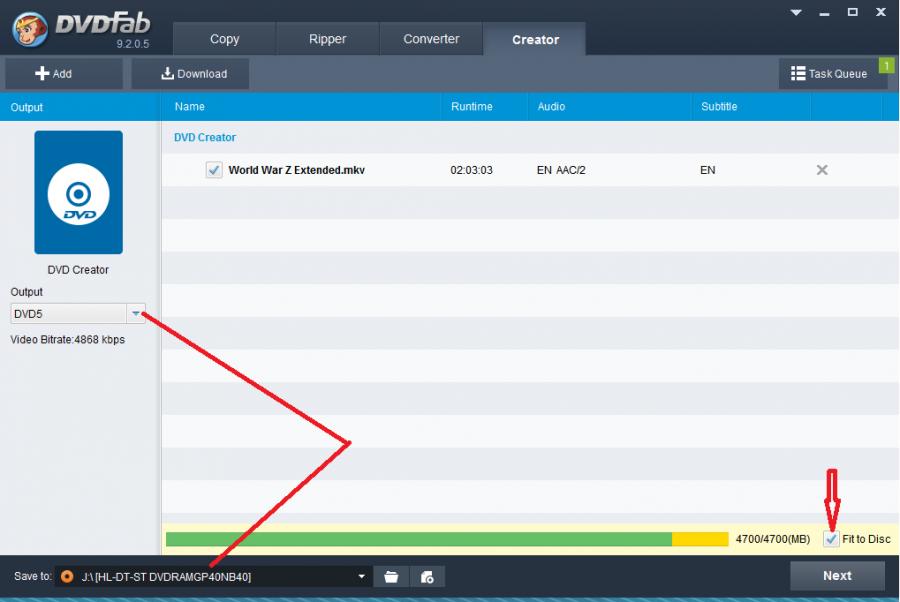Minimize the DVDFab window

[824, 13]
